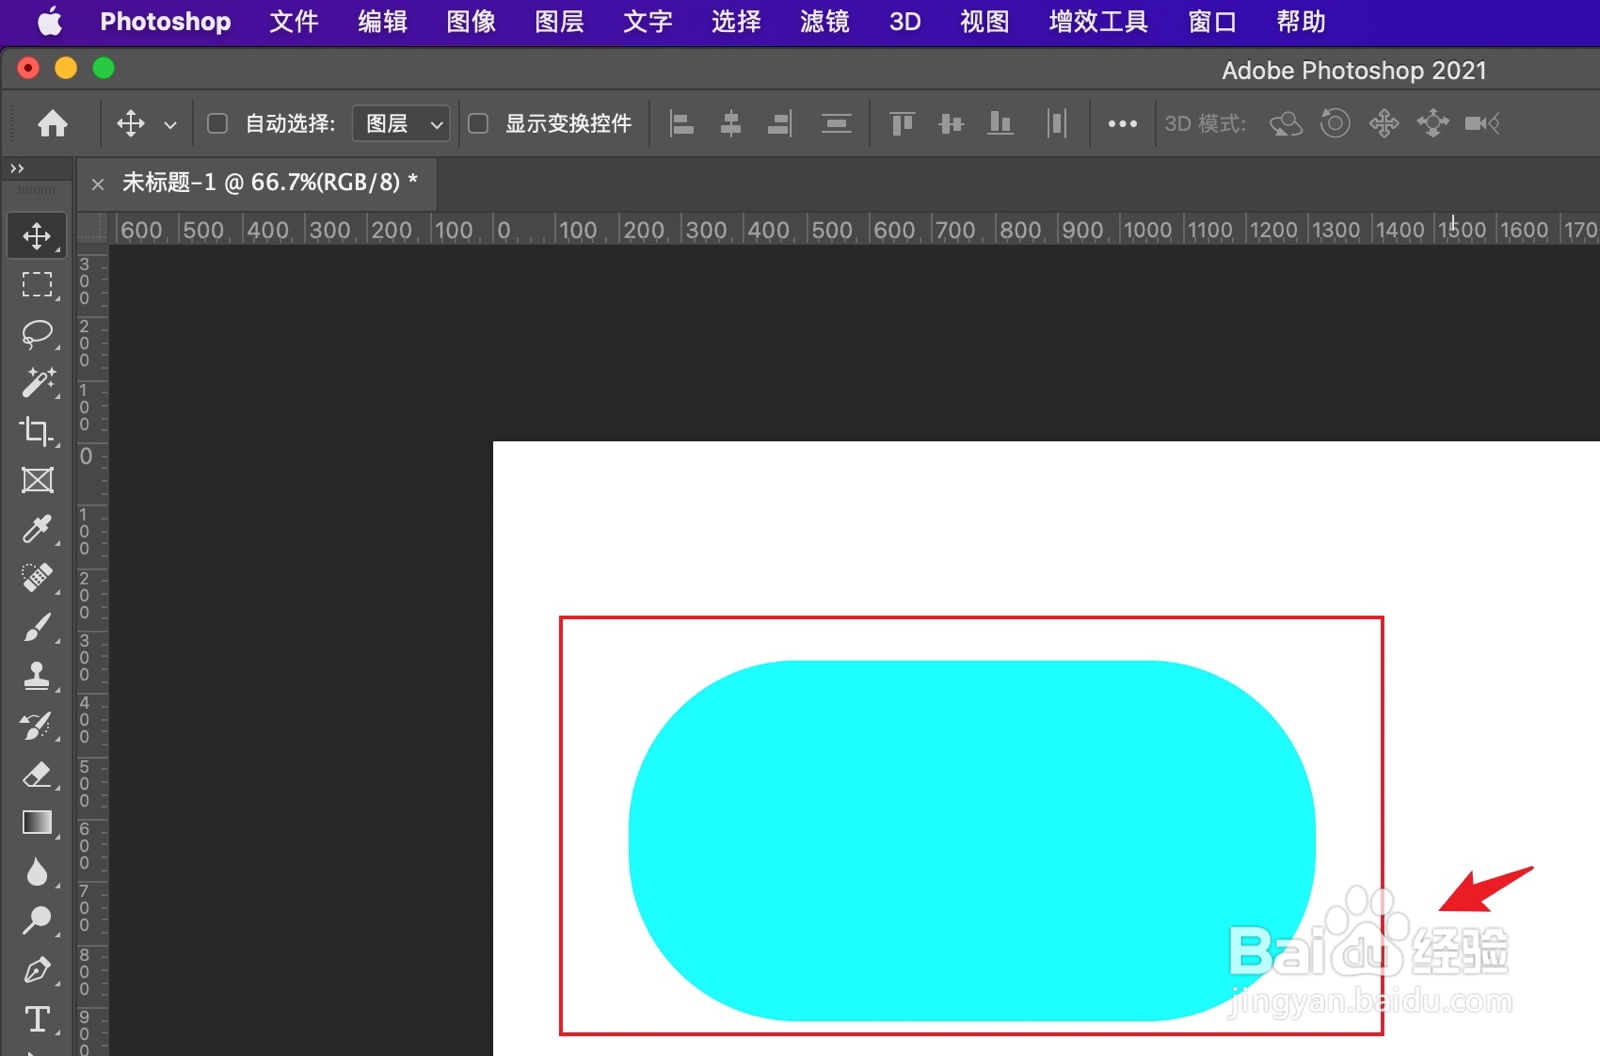Enable the 显示变换控件 checkbox

(478, 123)
